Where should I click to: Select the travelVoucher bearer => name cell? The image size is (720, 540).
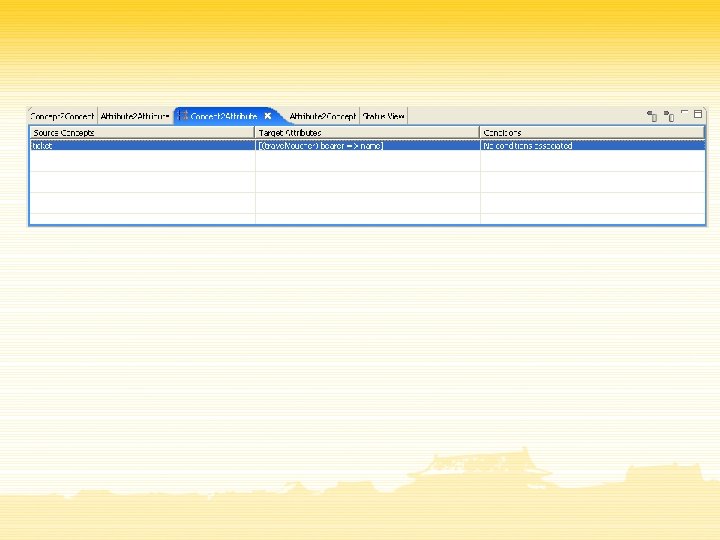tap(367, 146)
